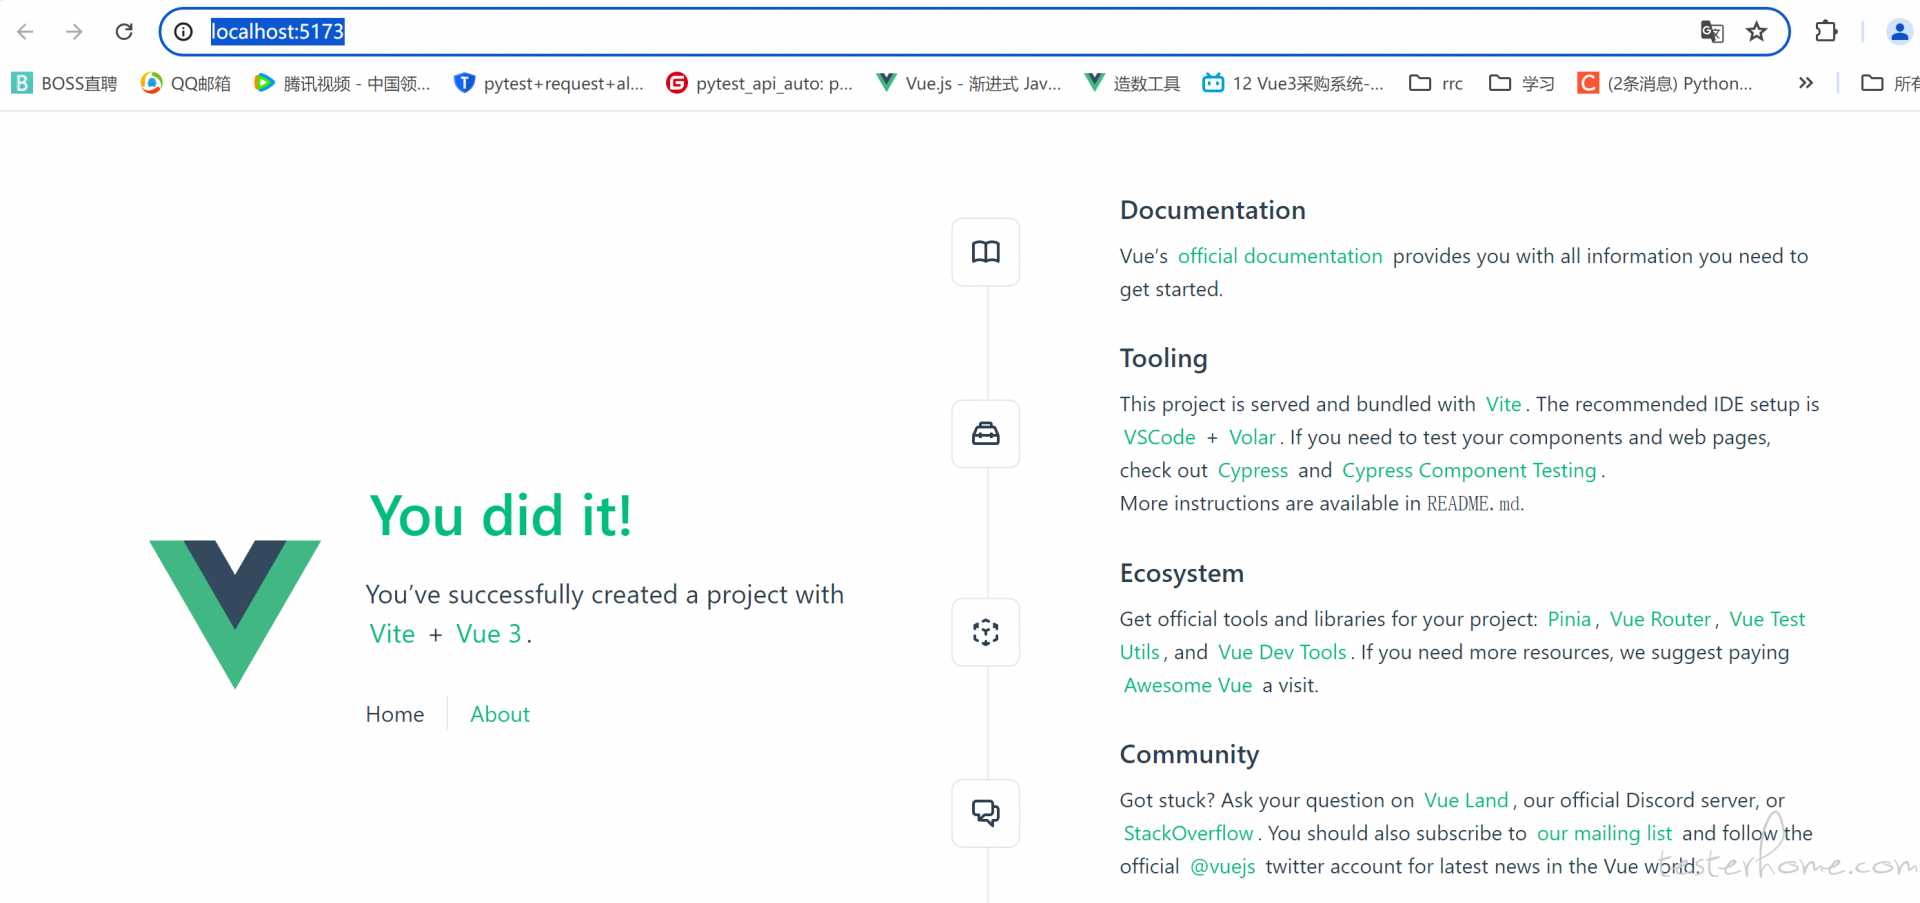
Task: Open the Pinia link
Action: pyautogui.click(x=1569, y=619)
